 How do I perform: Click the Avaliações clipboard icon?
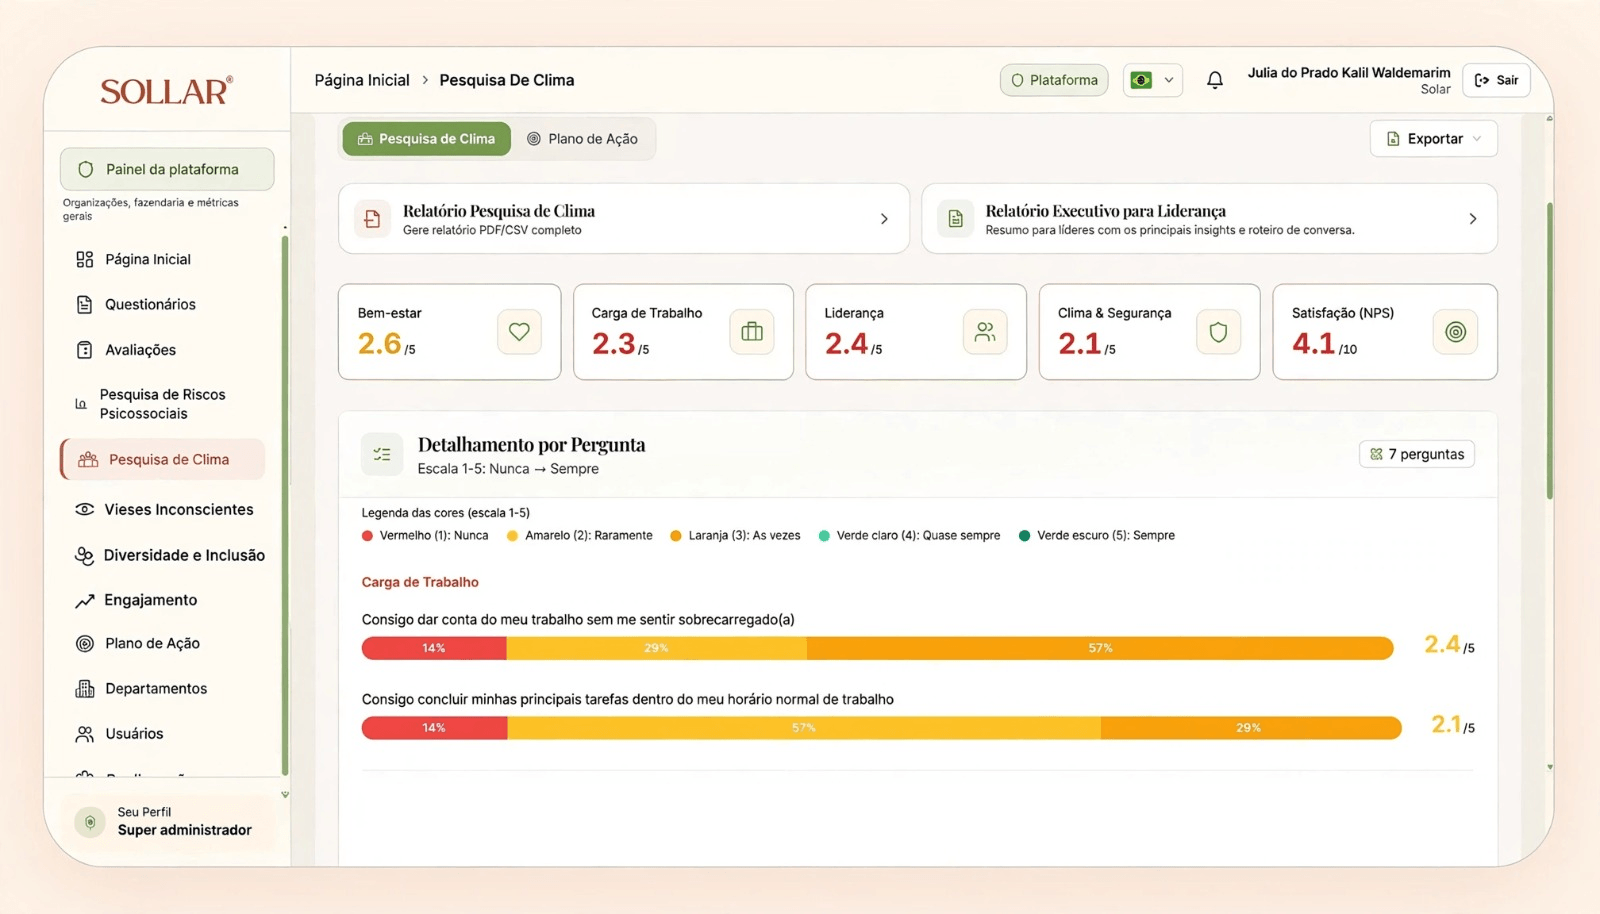pos(85,350)
